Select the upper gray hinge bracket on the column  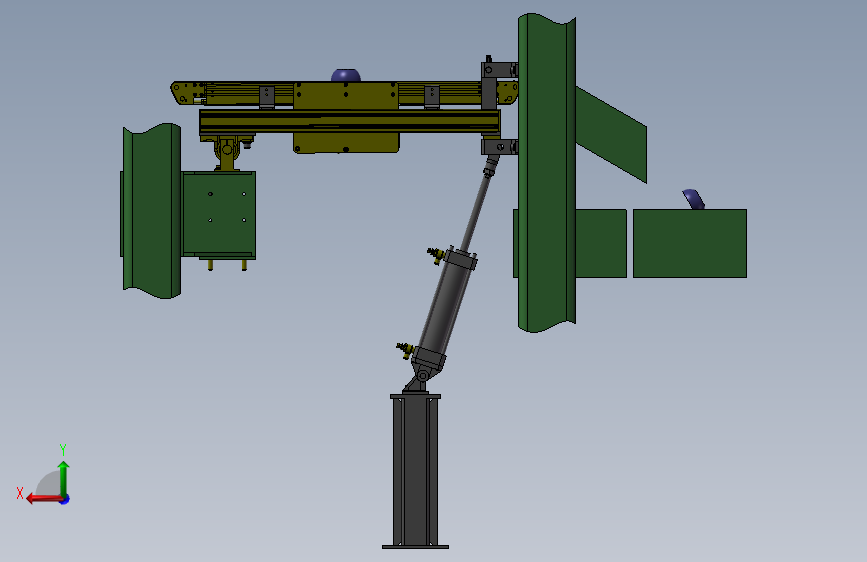499,70
